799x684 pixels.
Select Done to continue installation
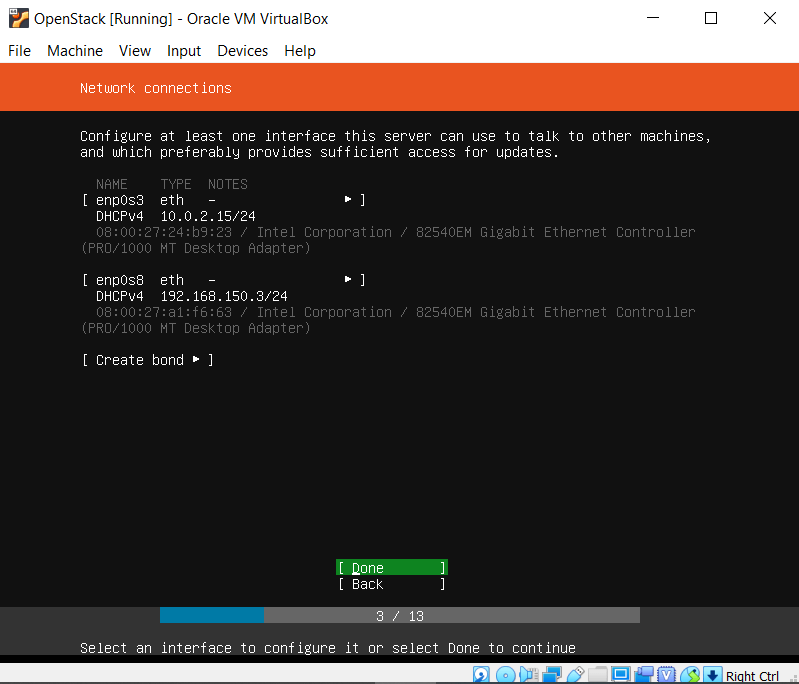[x=391, y=568]
